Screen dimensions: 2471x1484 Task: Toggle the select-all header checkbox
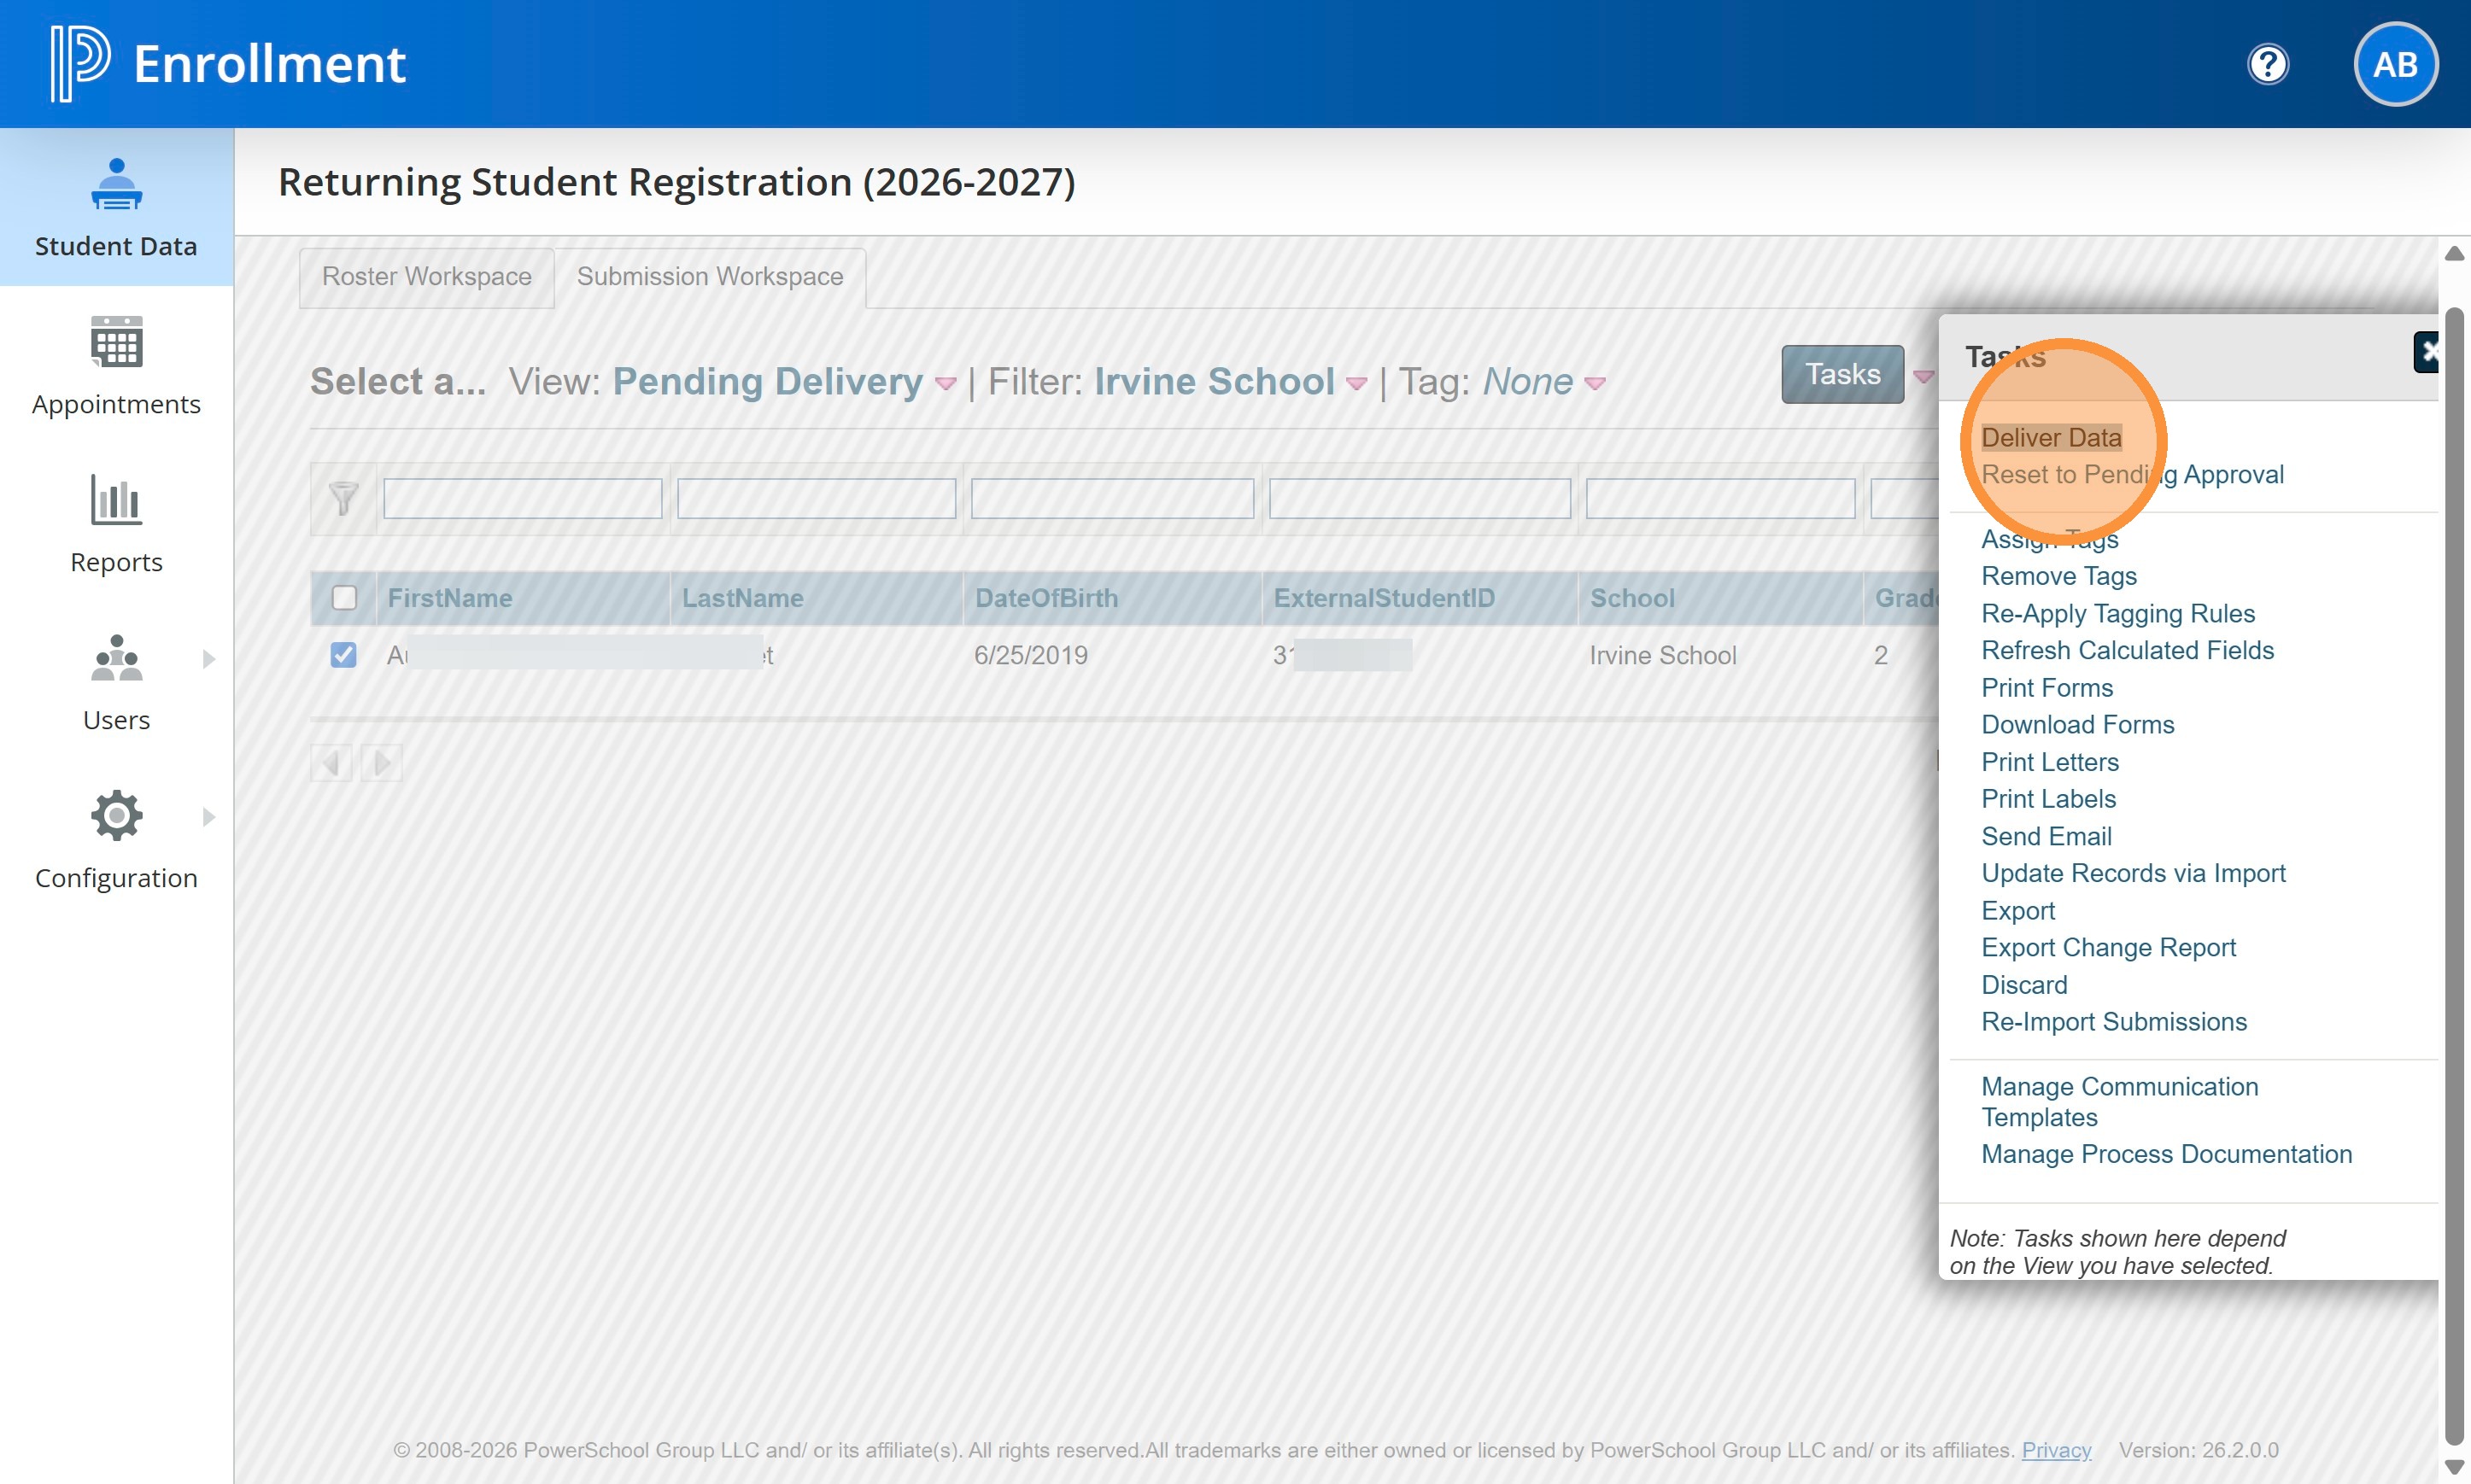pos(344,598)
